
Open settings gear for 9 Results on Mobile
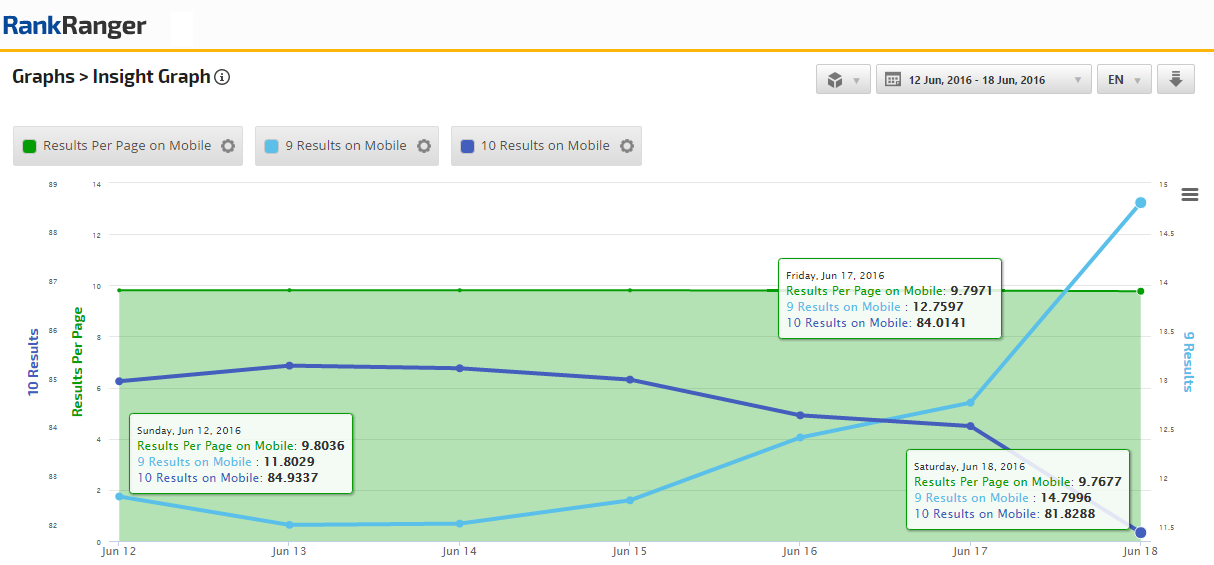tap(424, 146)
